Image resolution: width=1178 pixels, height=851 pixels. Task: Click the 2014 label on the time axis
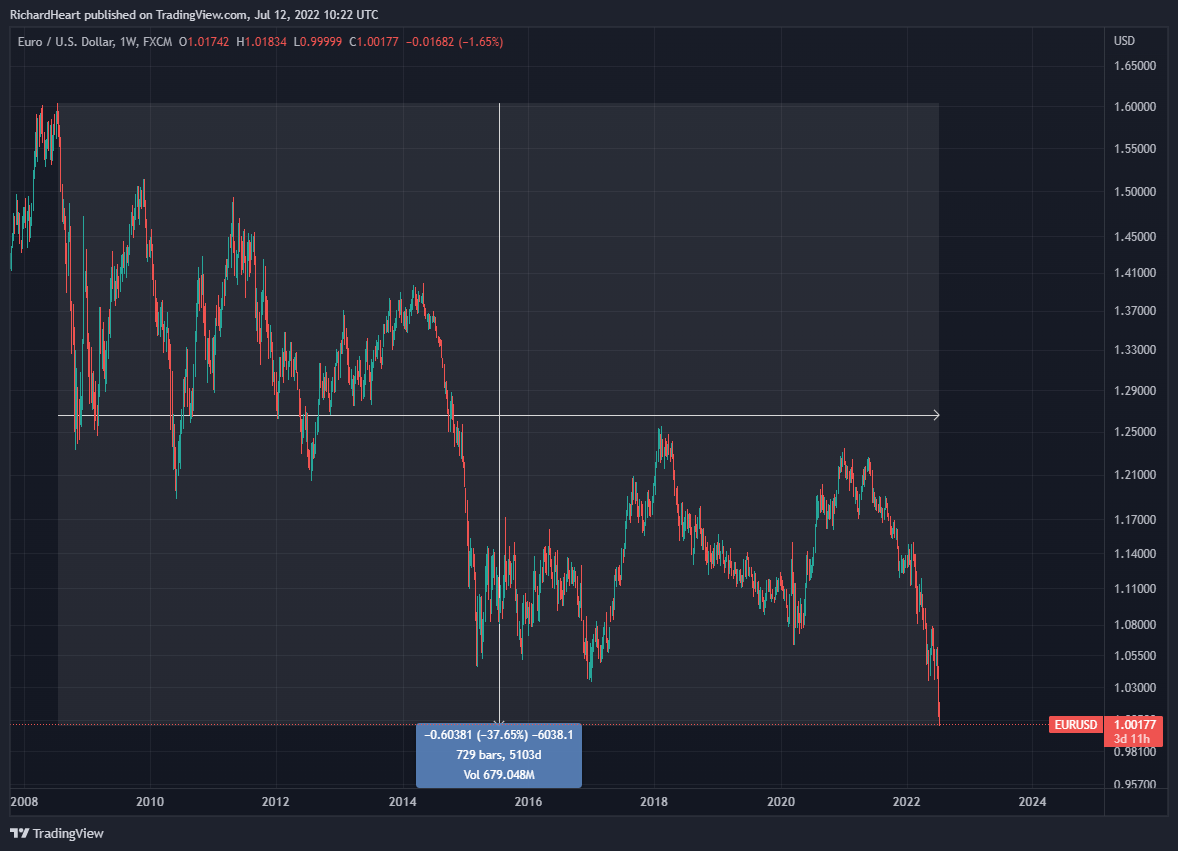pos(403,801)
